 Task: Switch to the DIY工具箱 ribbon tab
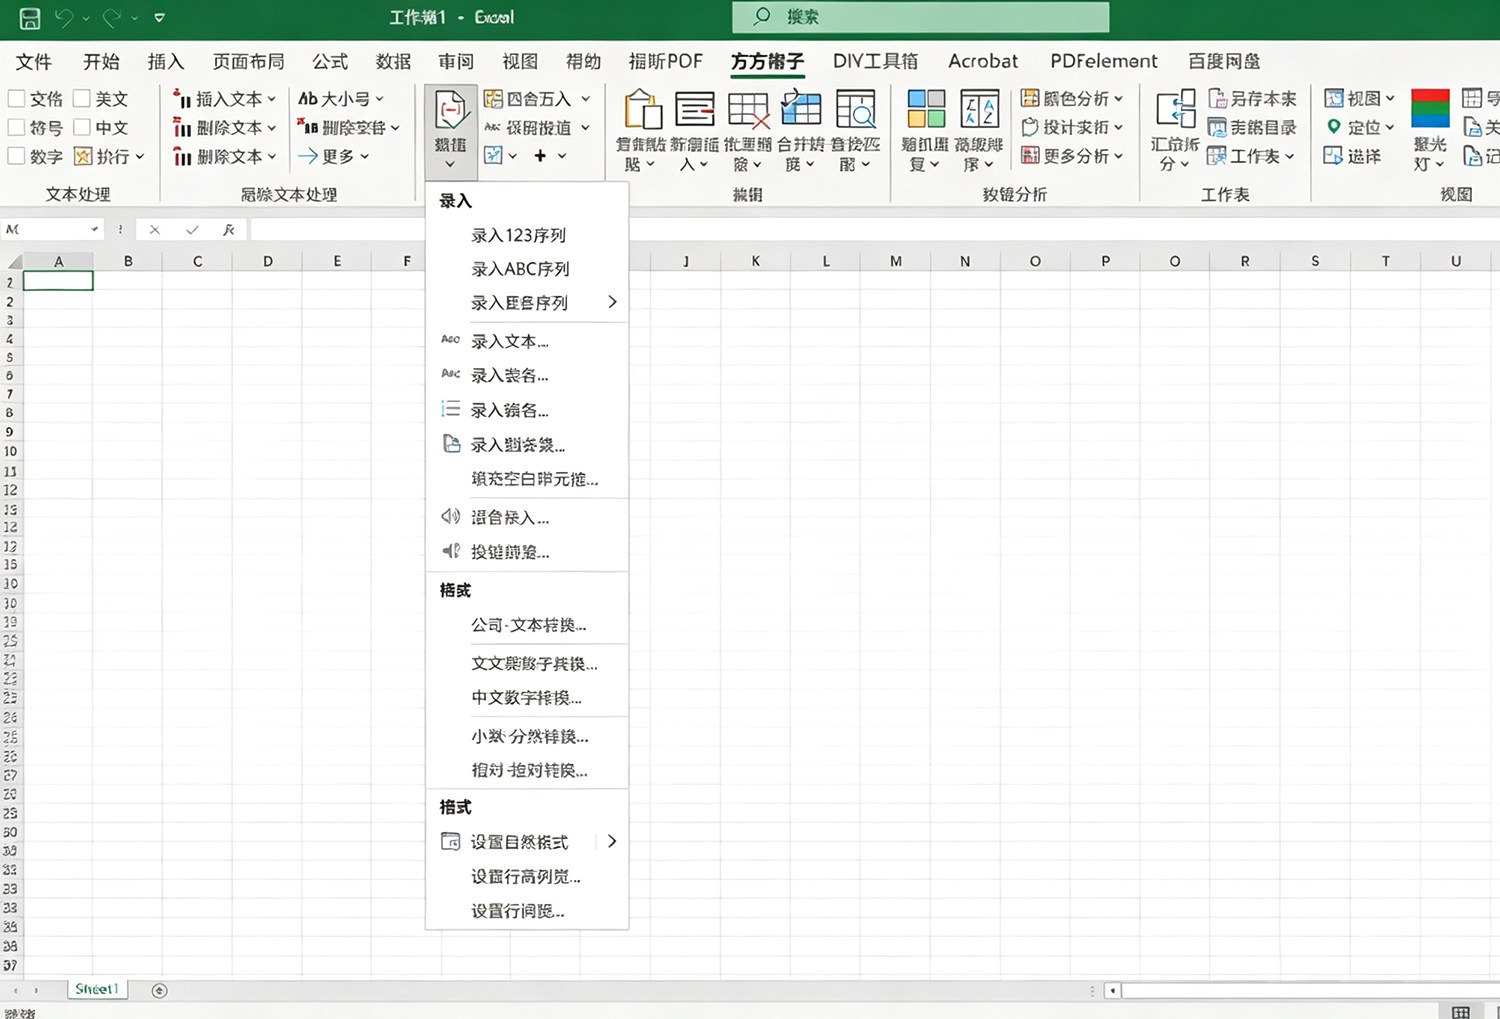pos(875,61)
